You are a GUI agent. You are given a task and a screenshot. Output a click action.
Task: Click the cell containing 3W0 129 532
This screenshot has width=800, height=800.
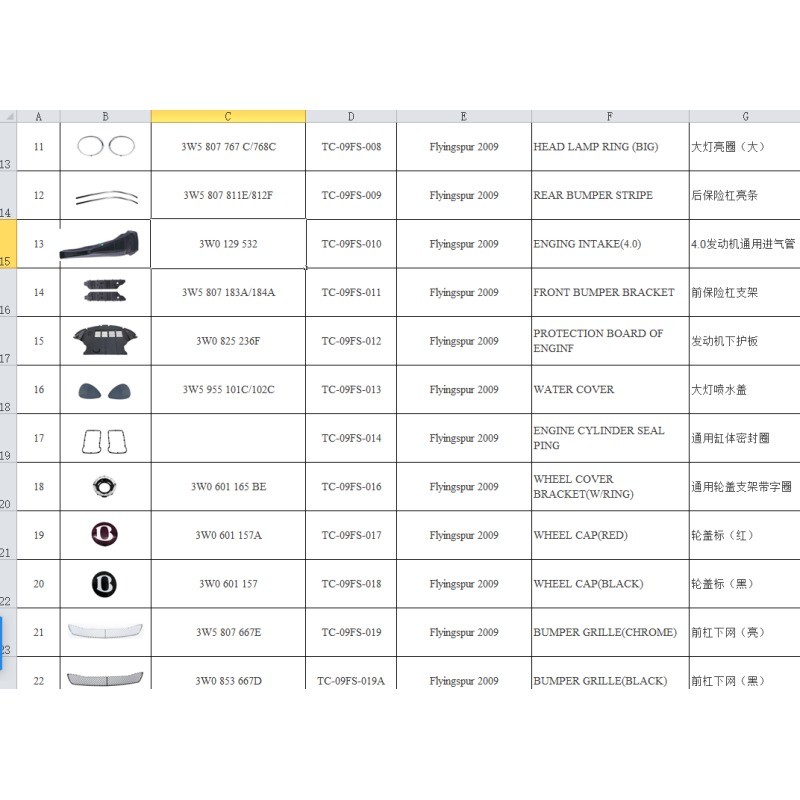(228, 244)
